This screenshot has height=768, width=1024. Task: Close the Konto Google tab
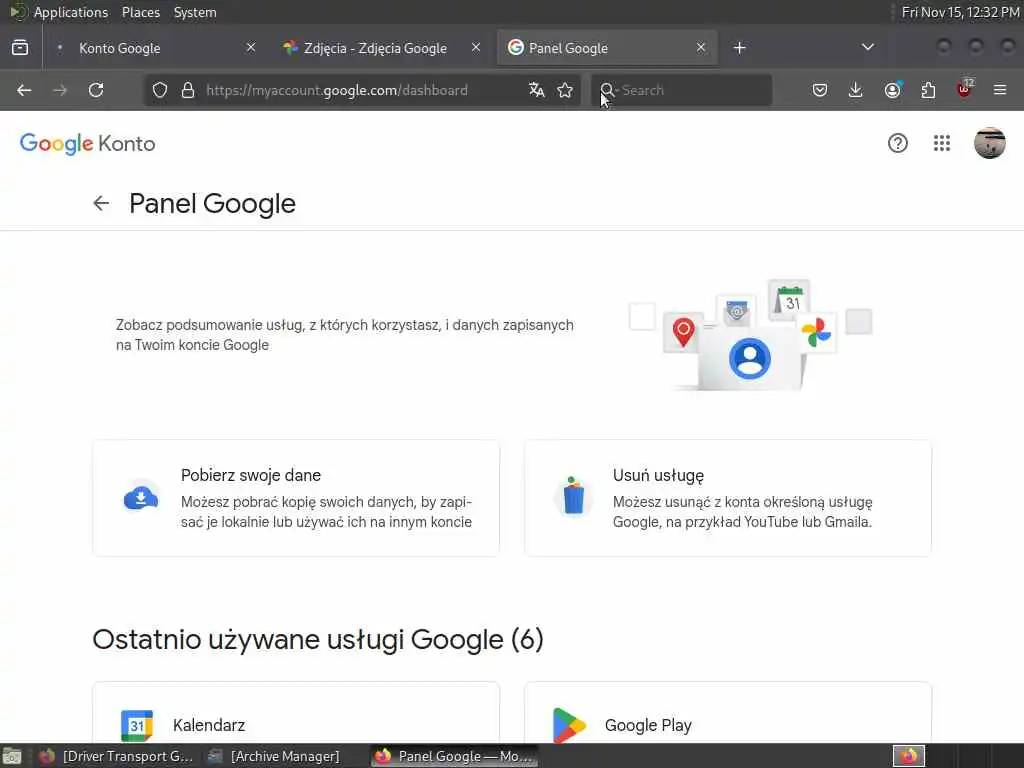(x=251, y=48)
